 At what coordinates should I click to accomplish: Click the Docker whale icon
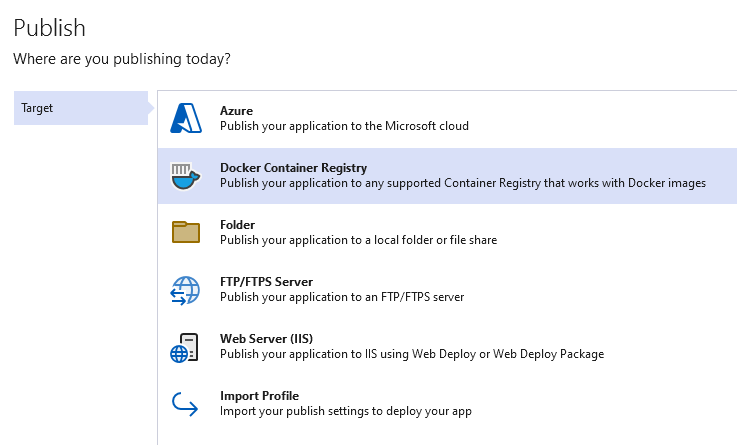[x=186, y=176]
